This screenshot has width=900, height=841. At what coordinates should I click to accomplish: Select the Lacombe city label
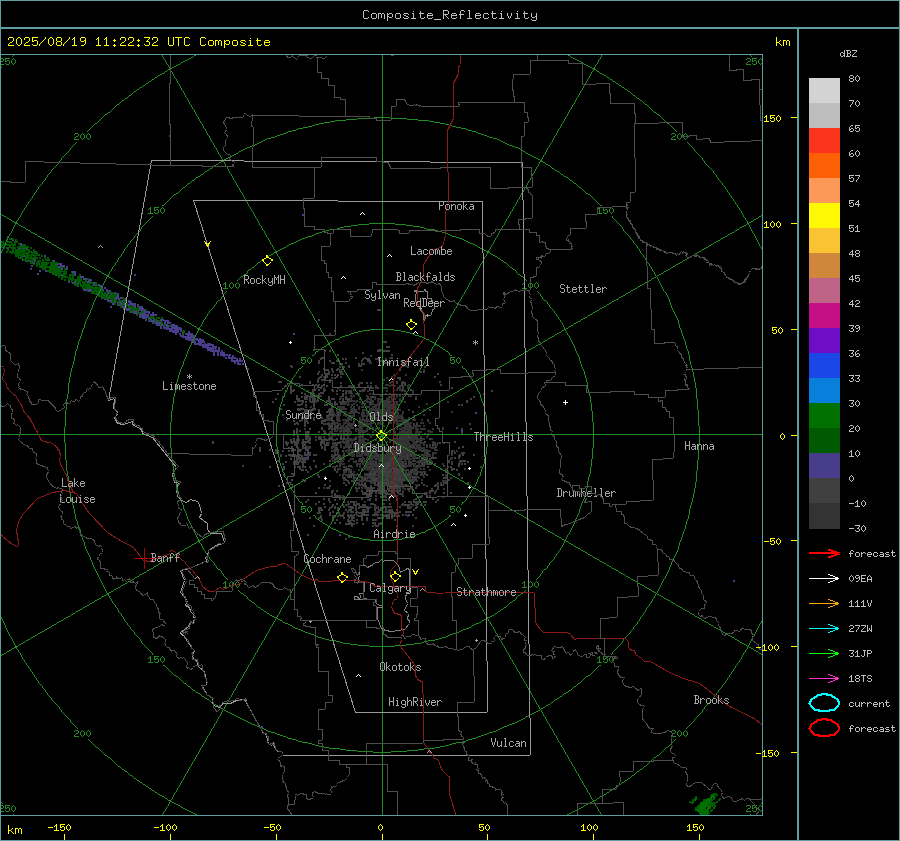tap(431, 251)
